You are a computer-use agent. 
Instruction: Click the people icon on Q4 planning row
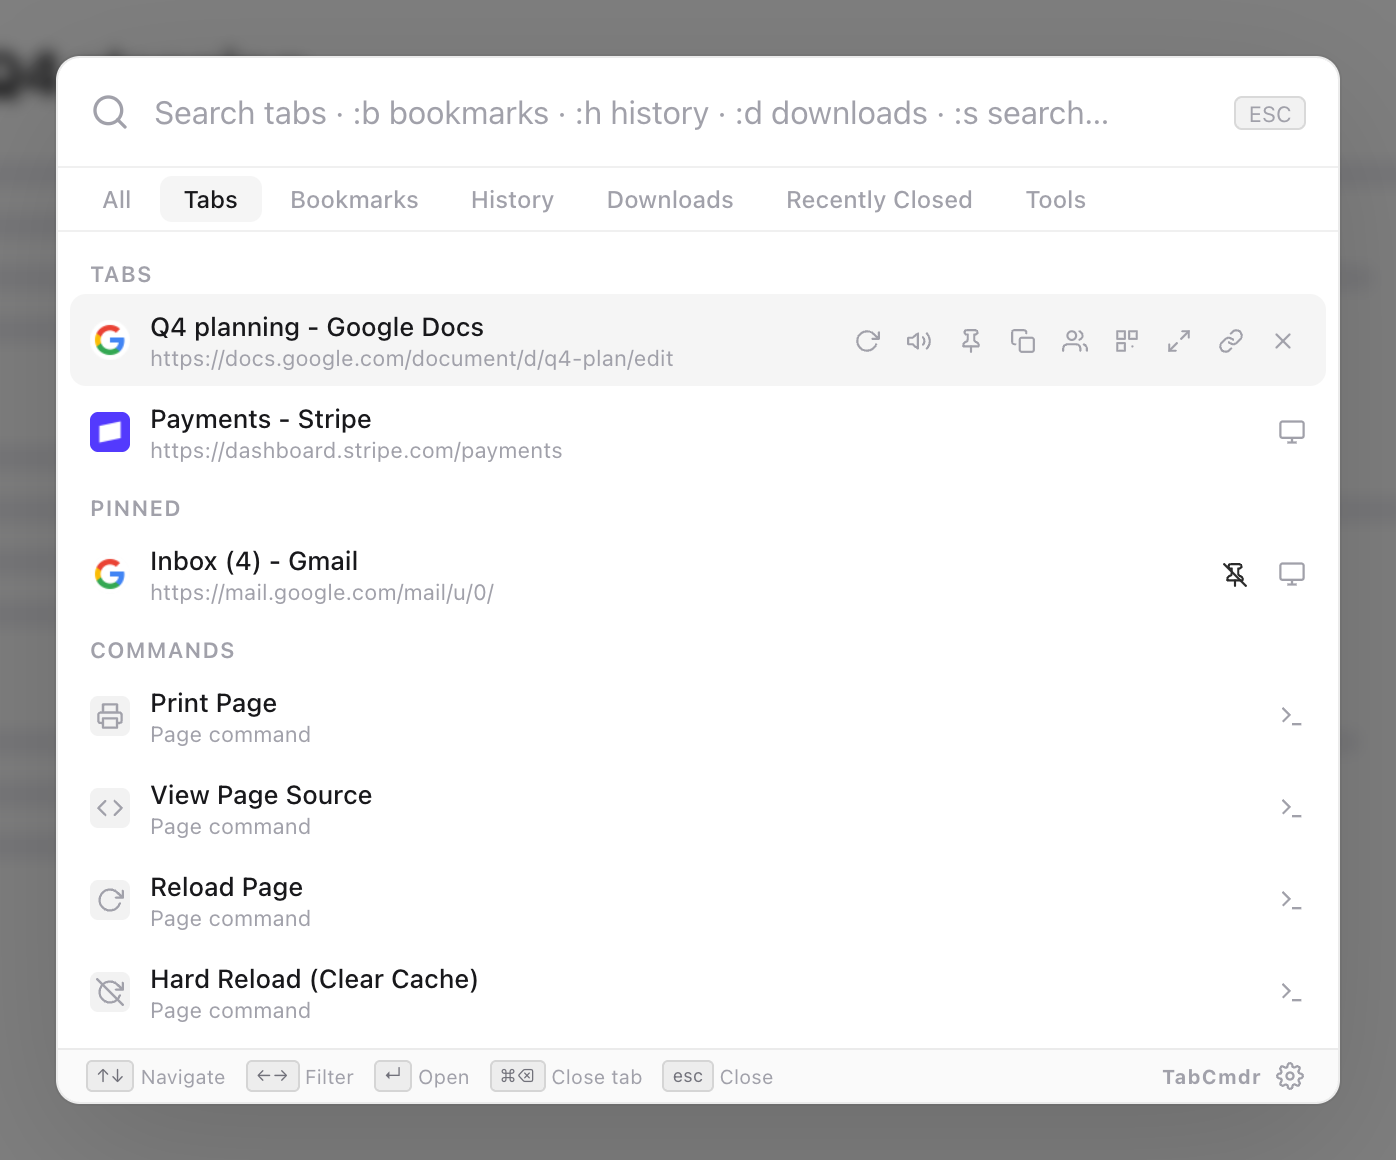pos(1075,341)
